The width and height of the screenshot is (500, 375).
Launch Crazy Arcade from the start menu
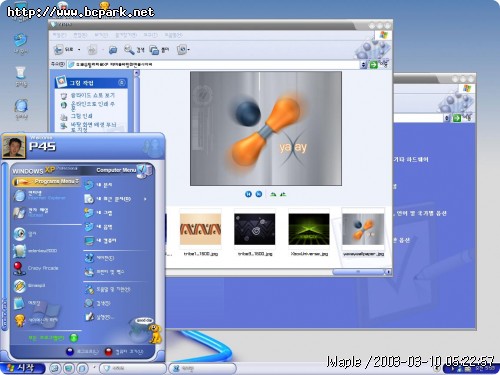click(x=36, y=268)
